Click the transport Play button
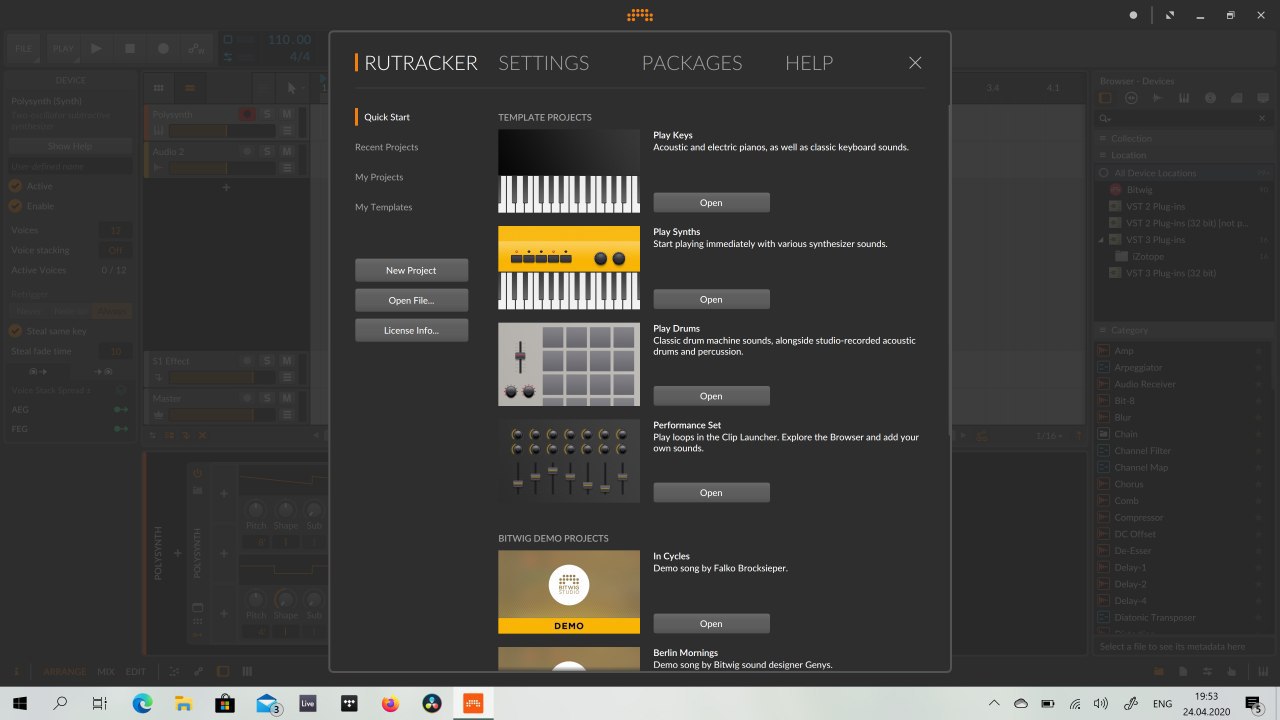The height and width of the screenshot is (720, 1280). tap(96, 48)
